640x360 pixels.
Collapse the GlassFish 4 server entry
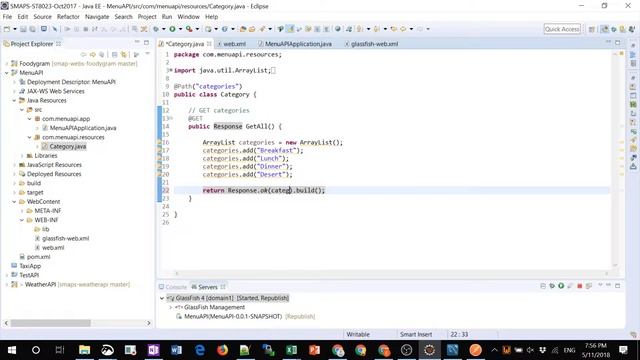pyautogui.click(x=162, y=298)
